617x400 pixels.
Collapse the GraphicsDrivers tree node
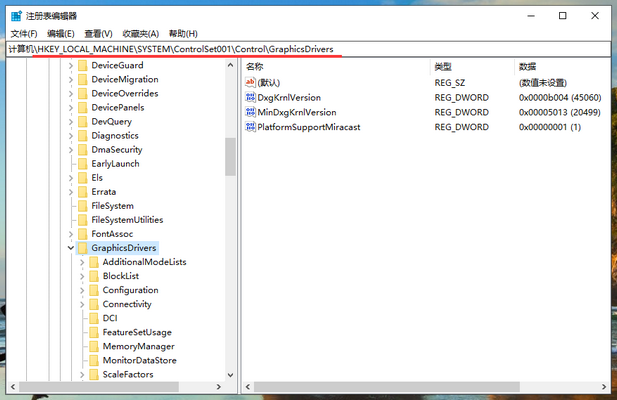[x=70, y=248]
